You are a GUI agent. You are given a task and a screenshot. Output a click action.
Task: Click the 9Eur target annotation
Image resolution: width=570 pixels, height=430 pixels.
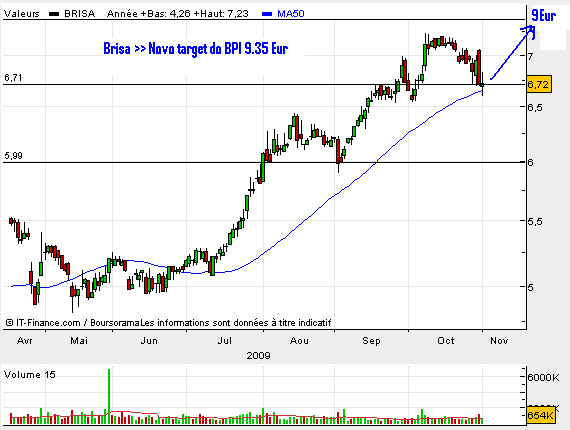click(x=544, y=16)
